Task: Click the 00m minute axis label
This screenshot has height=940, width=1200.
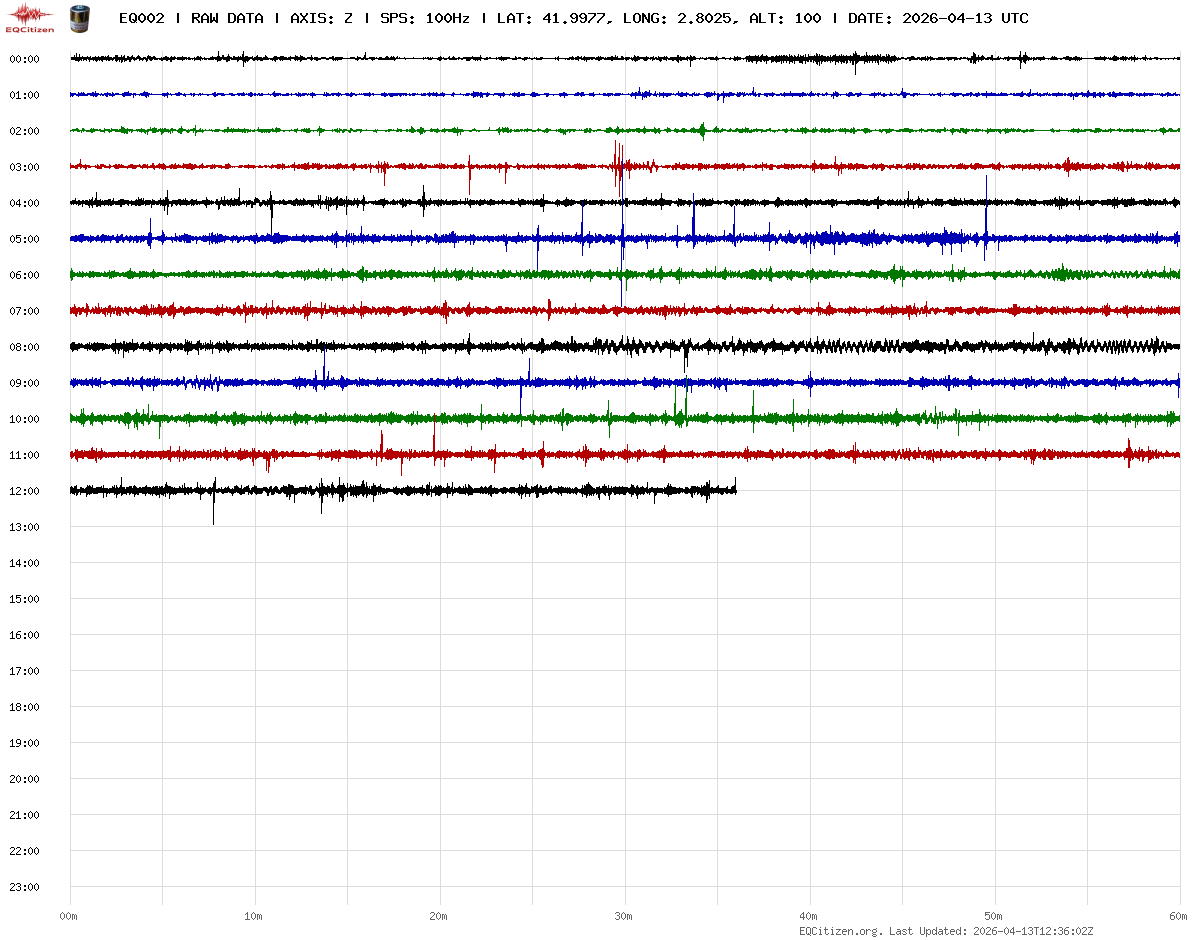Action: (x=69, y=916)
